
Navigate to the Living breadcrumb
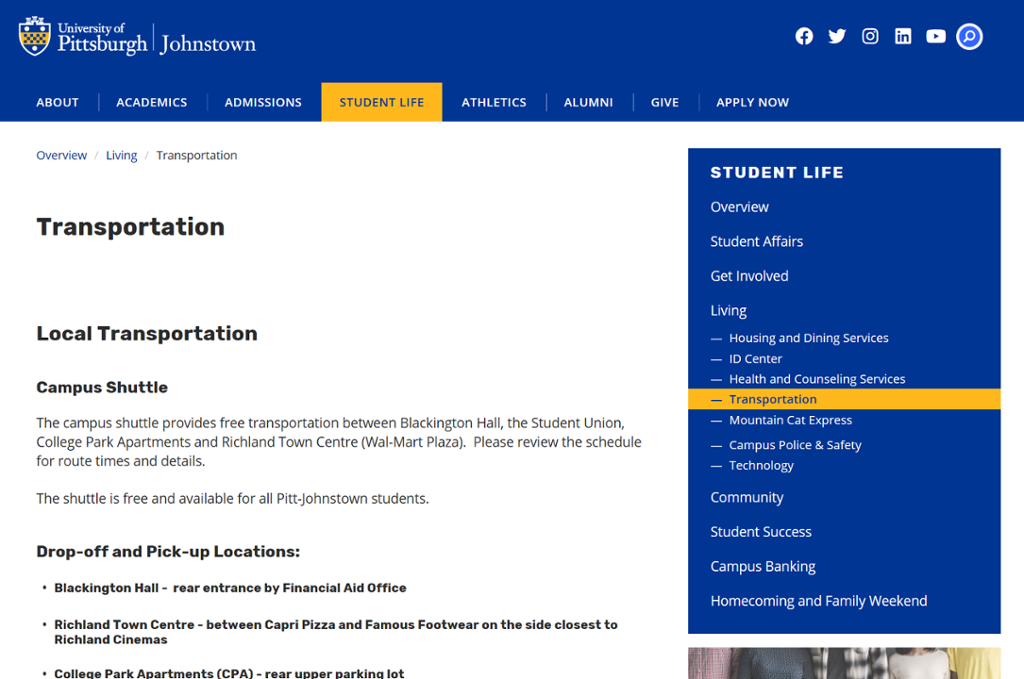121,155
